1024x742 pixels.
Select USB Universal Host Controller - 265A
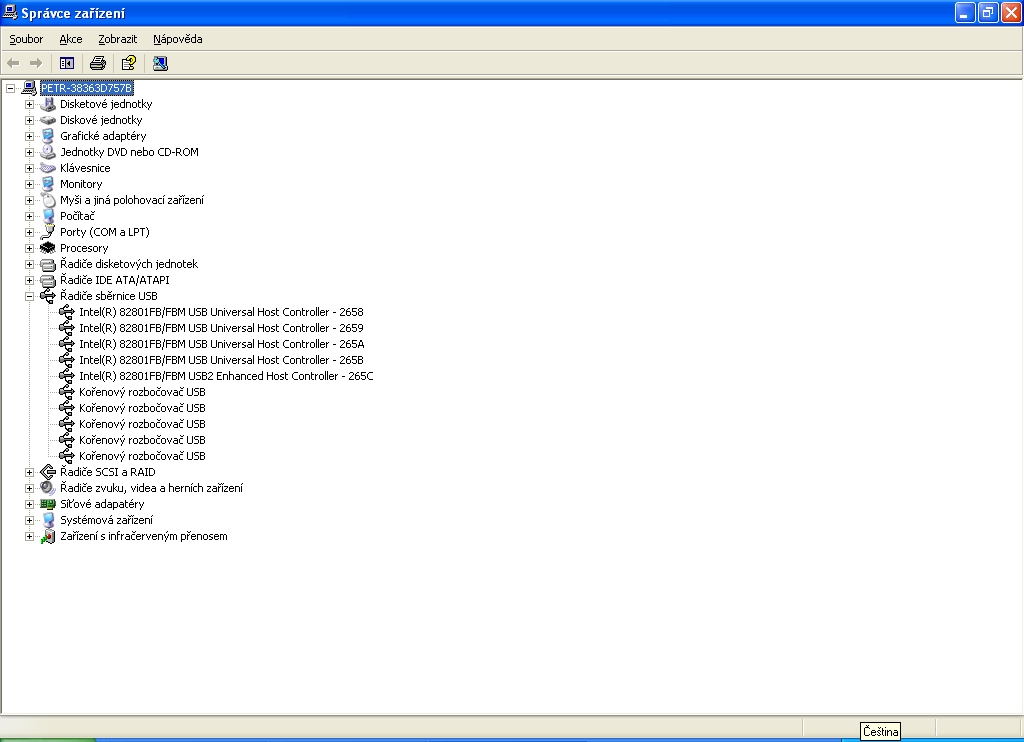click(x=221, y=344)
